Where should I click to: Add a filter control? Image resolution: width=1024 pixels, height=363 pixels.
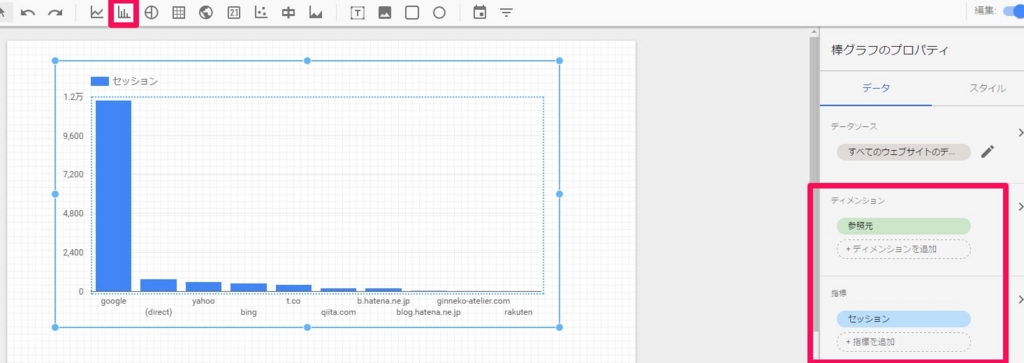(x=506, y=13)
